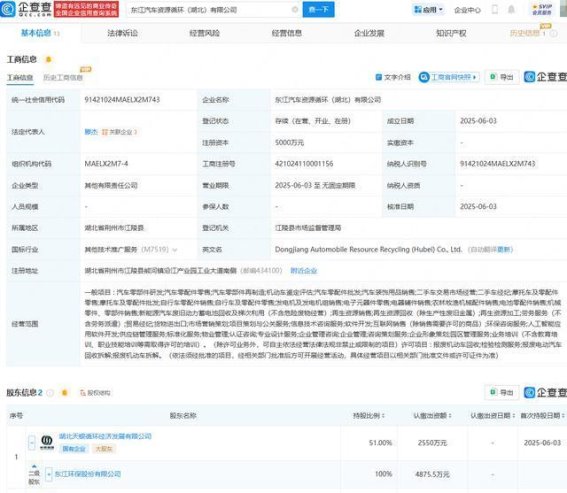This screenshot has width=567, height=493.
Task: Click the help icon next to 历史信息 tab
Action: 553,33
